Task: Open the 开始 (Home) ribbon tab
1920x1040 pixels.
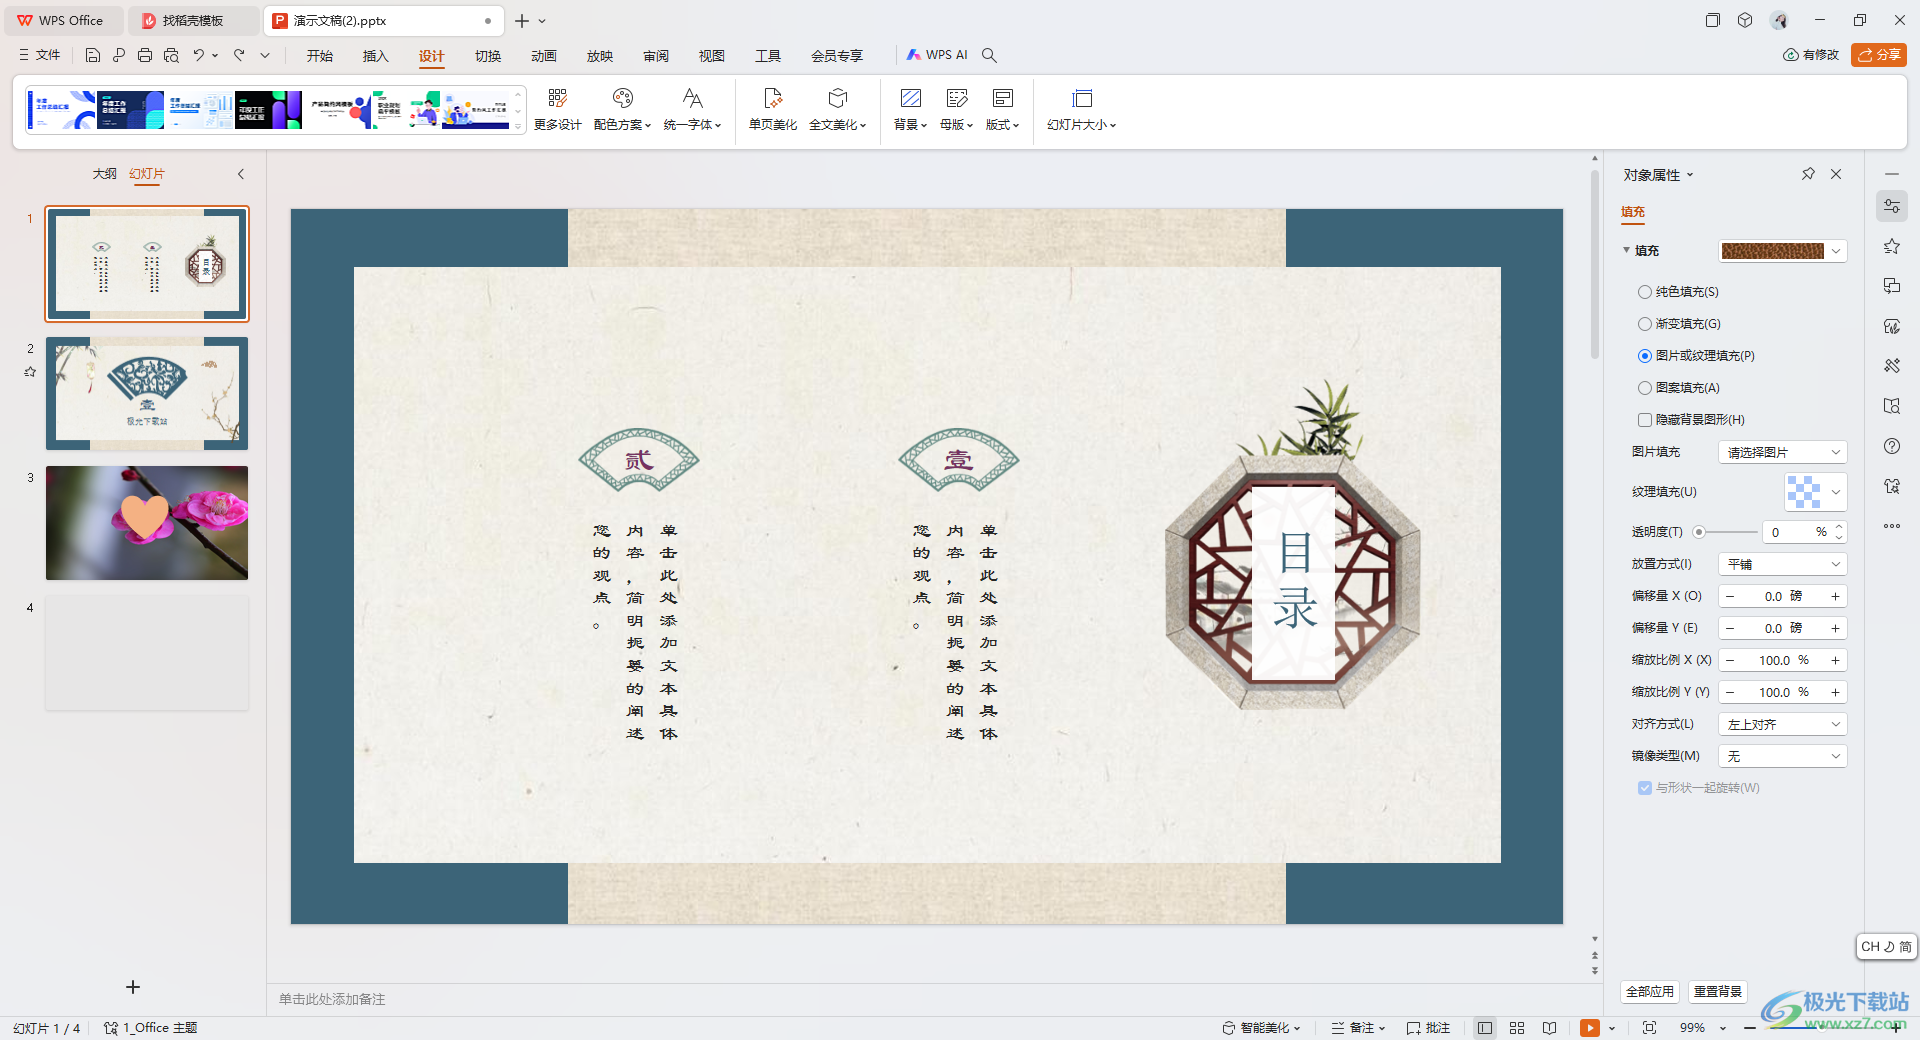Action: [x=320, y=55]
